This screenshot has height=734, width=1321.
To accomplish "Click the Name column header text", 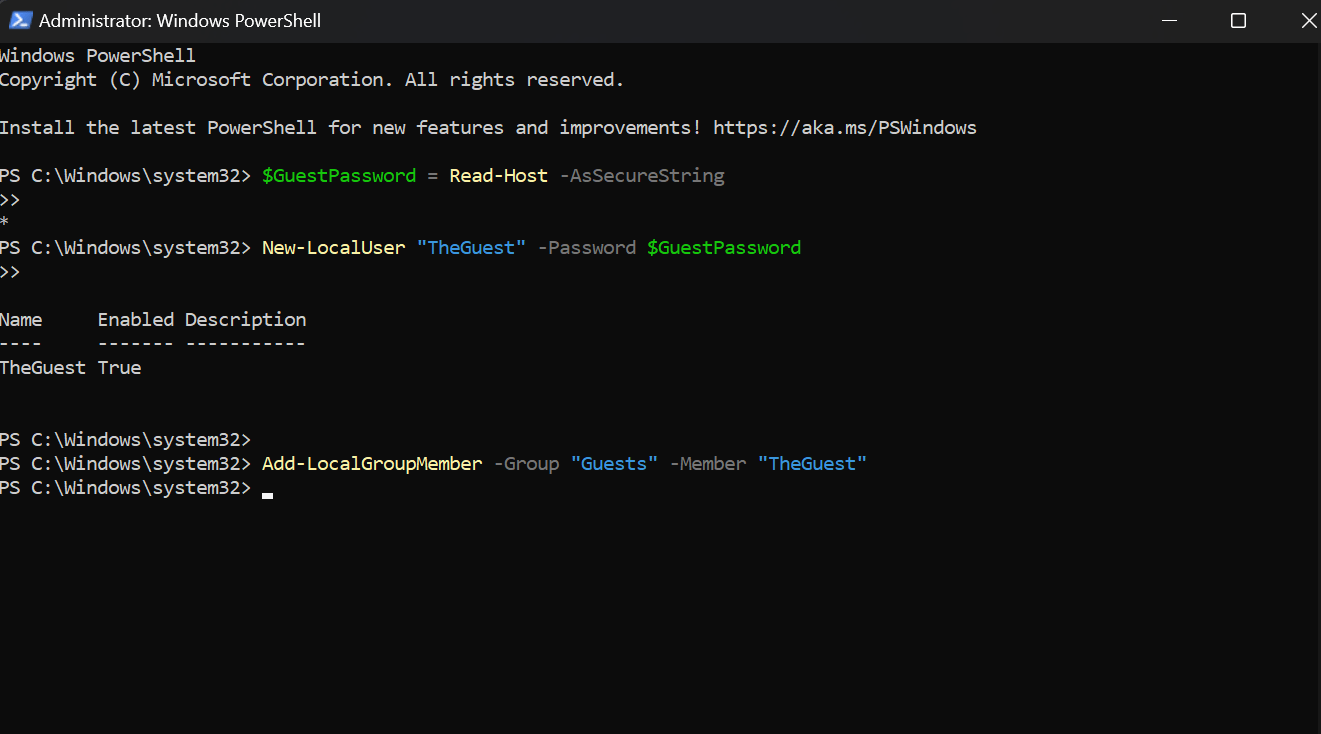I will click(21, 319).
